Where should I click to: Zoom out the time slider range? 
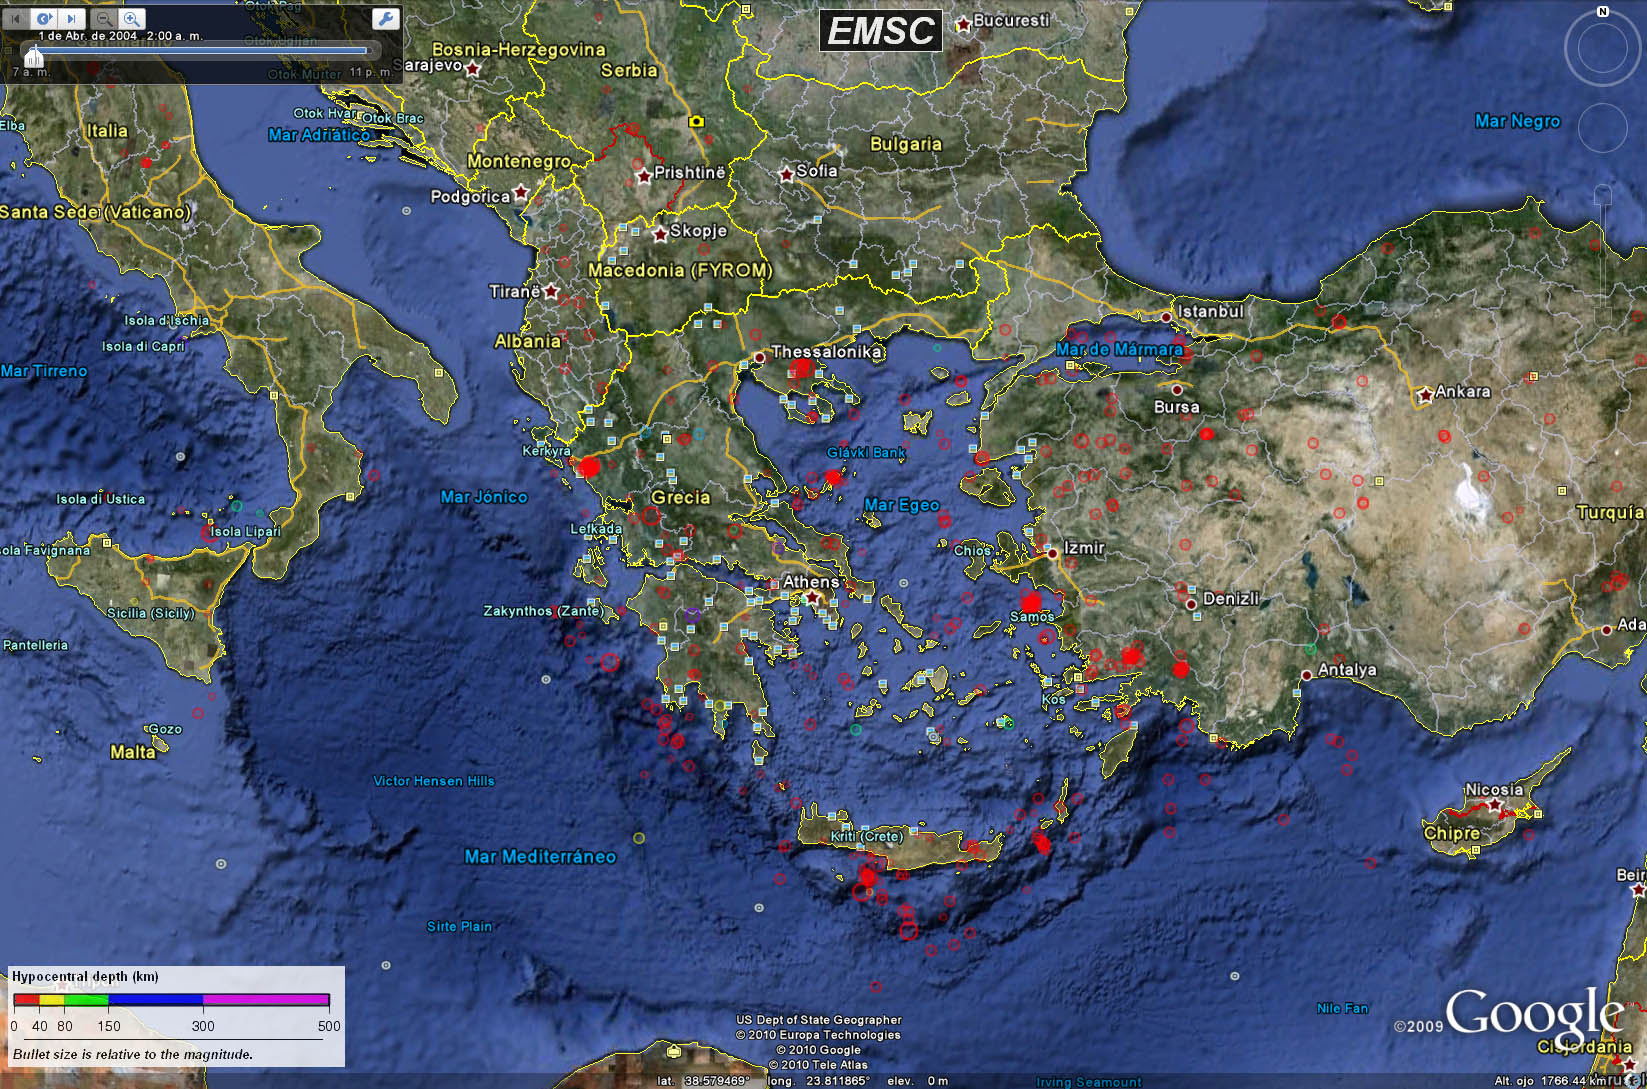[103, 18]
